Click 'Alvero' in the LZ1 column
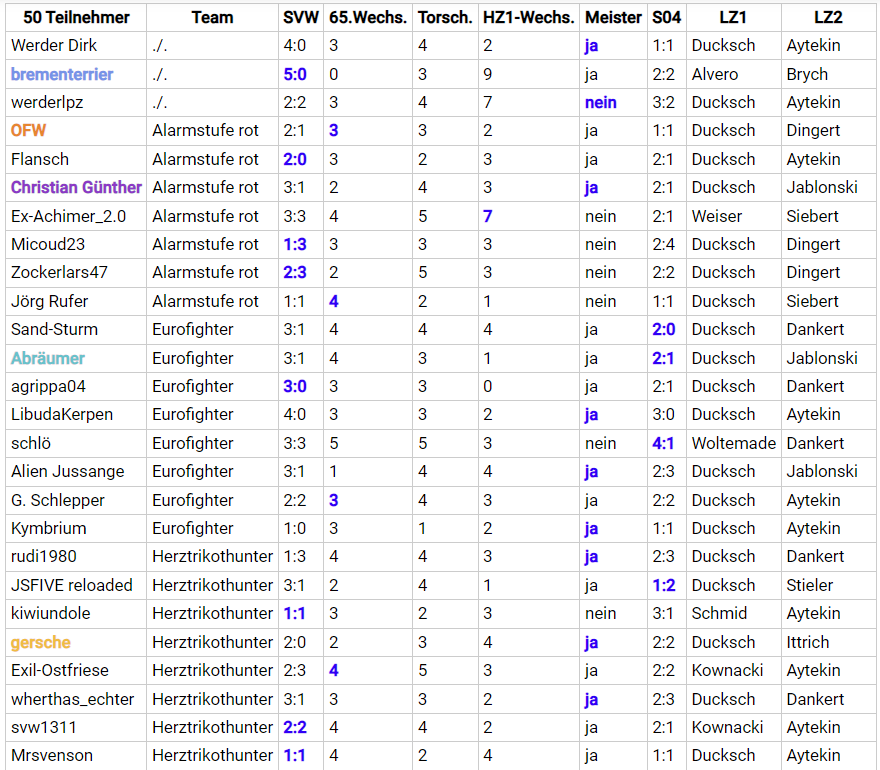Viewport: 880px width, 770px height. pos(714,74)
